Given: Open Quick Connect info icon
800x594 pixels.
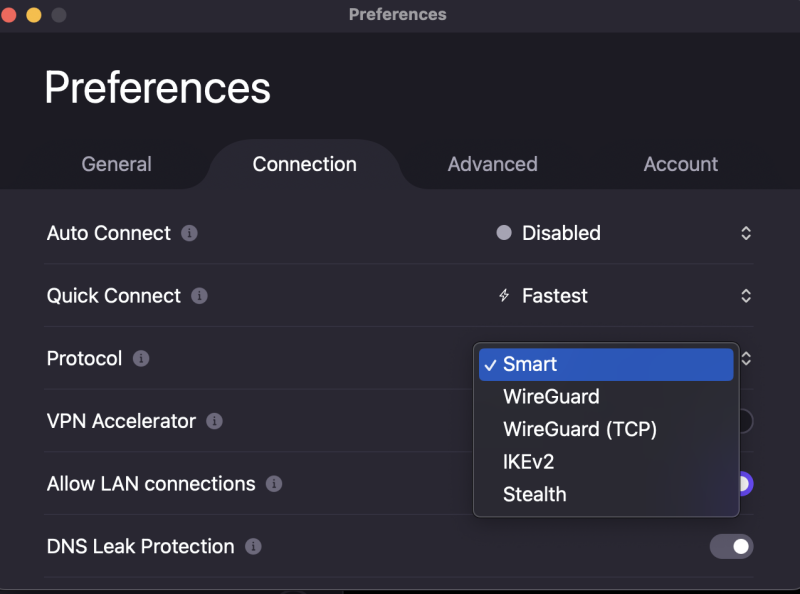Looking at the screenshot, I should pyautogui.click(x=199, y=296).
